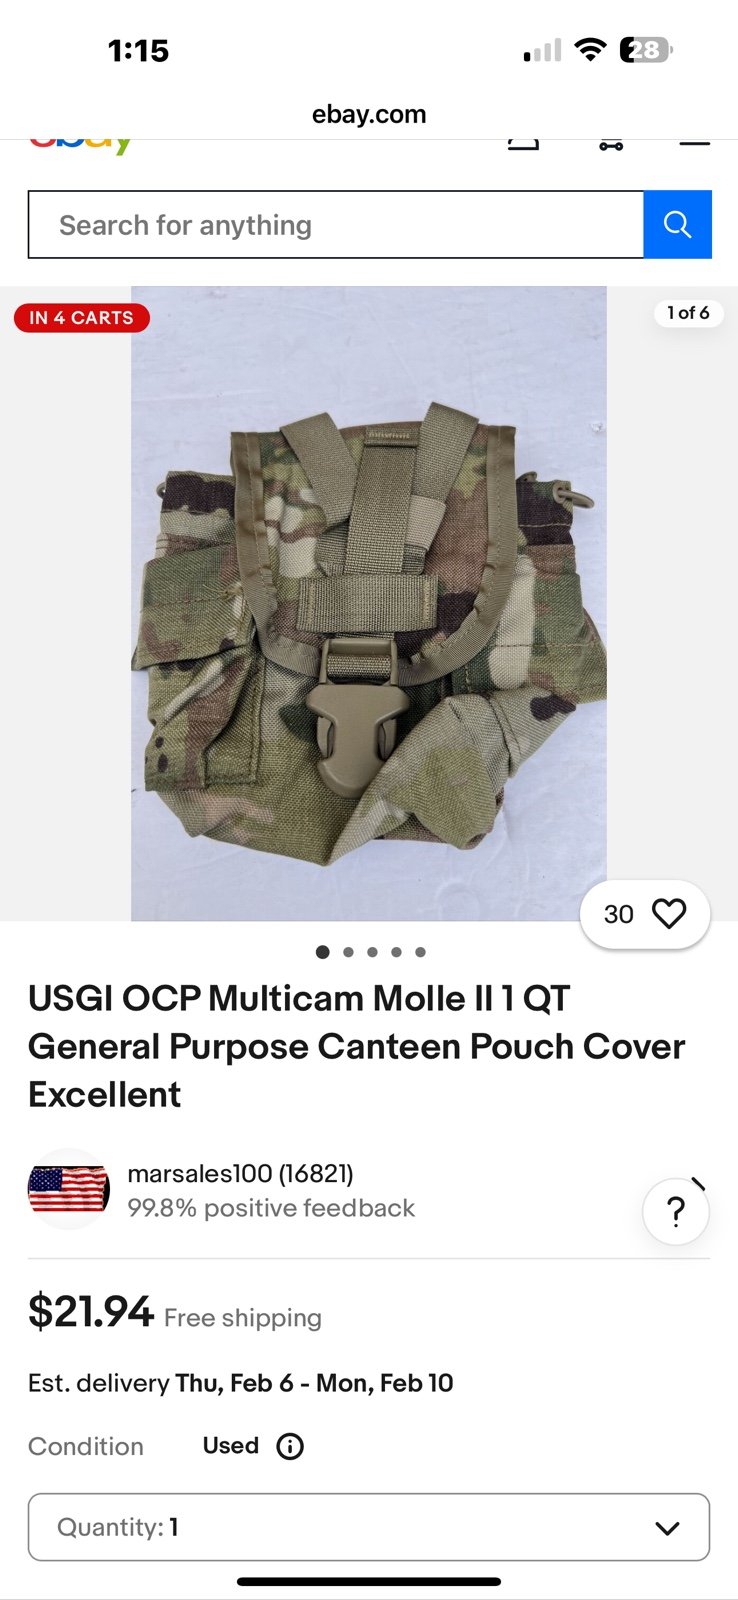
Task: Tap the partially hidden eBay logo
Action: (x=80, y=145)
